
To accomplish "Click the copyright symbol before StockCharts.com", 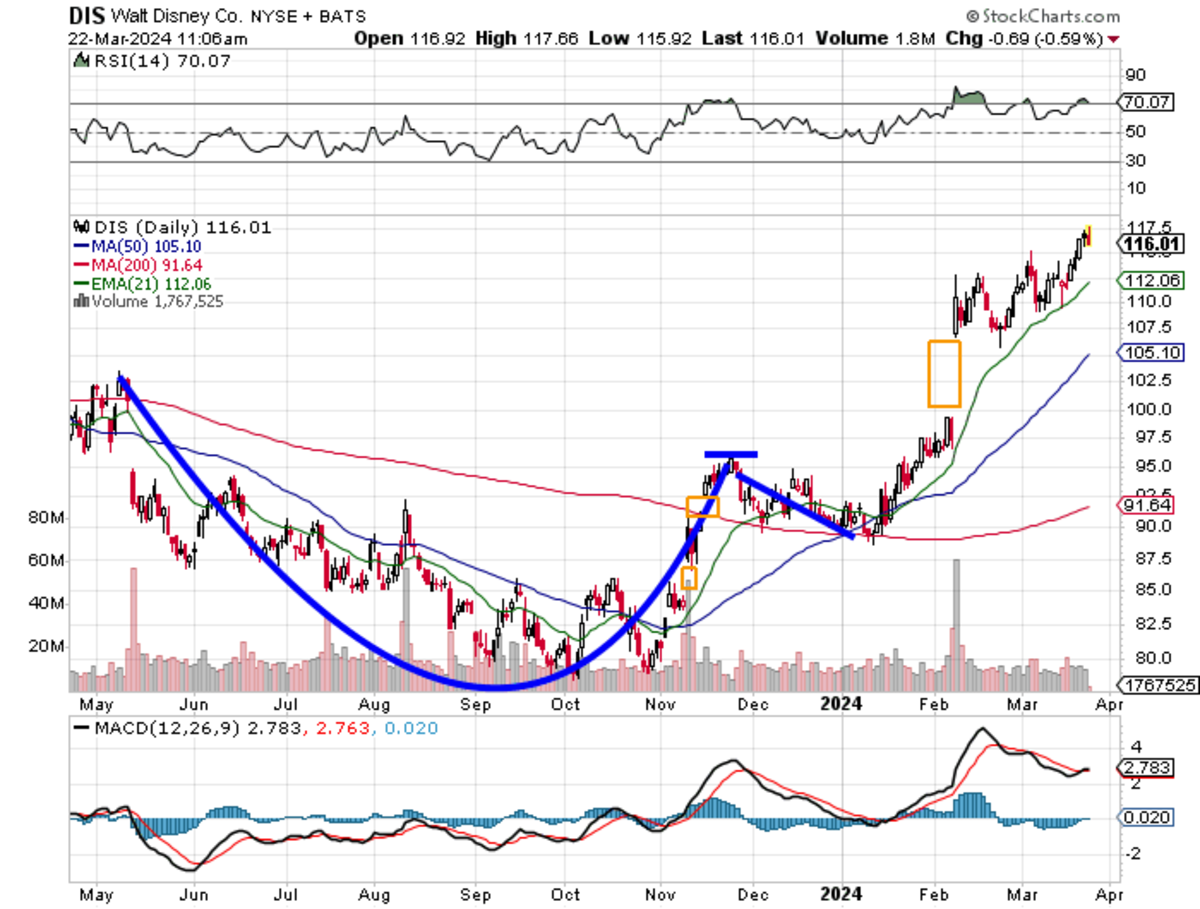I will (x=971, y=17).
